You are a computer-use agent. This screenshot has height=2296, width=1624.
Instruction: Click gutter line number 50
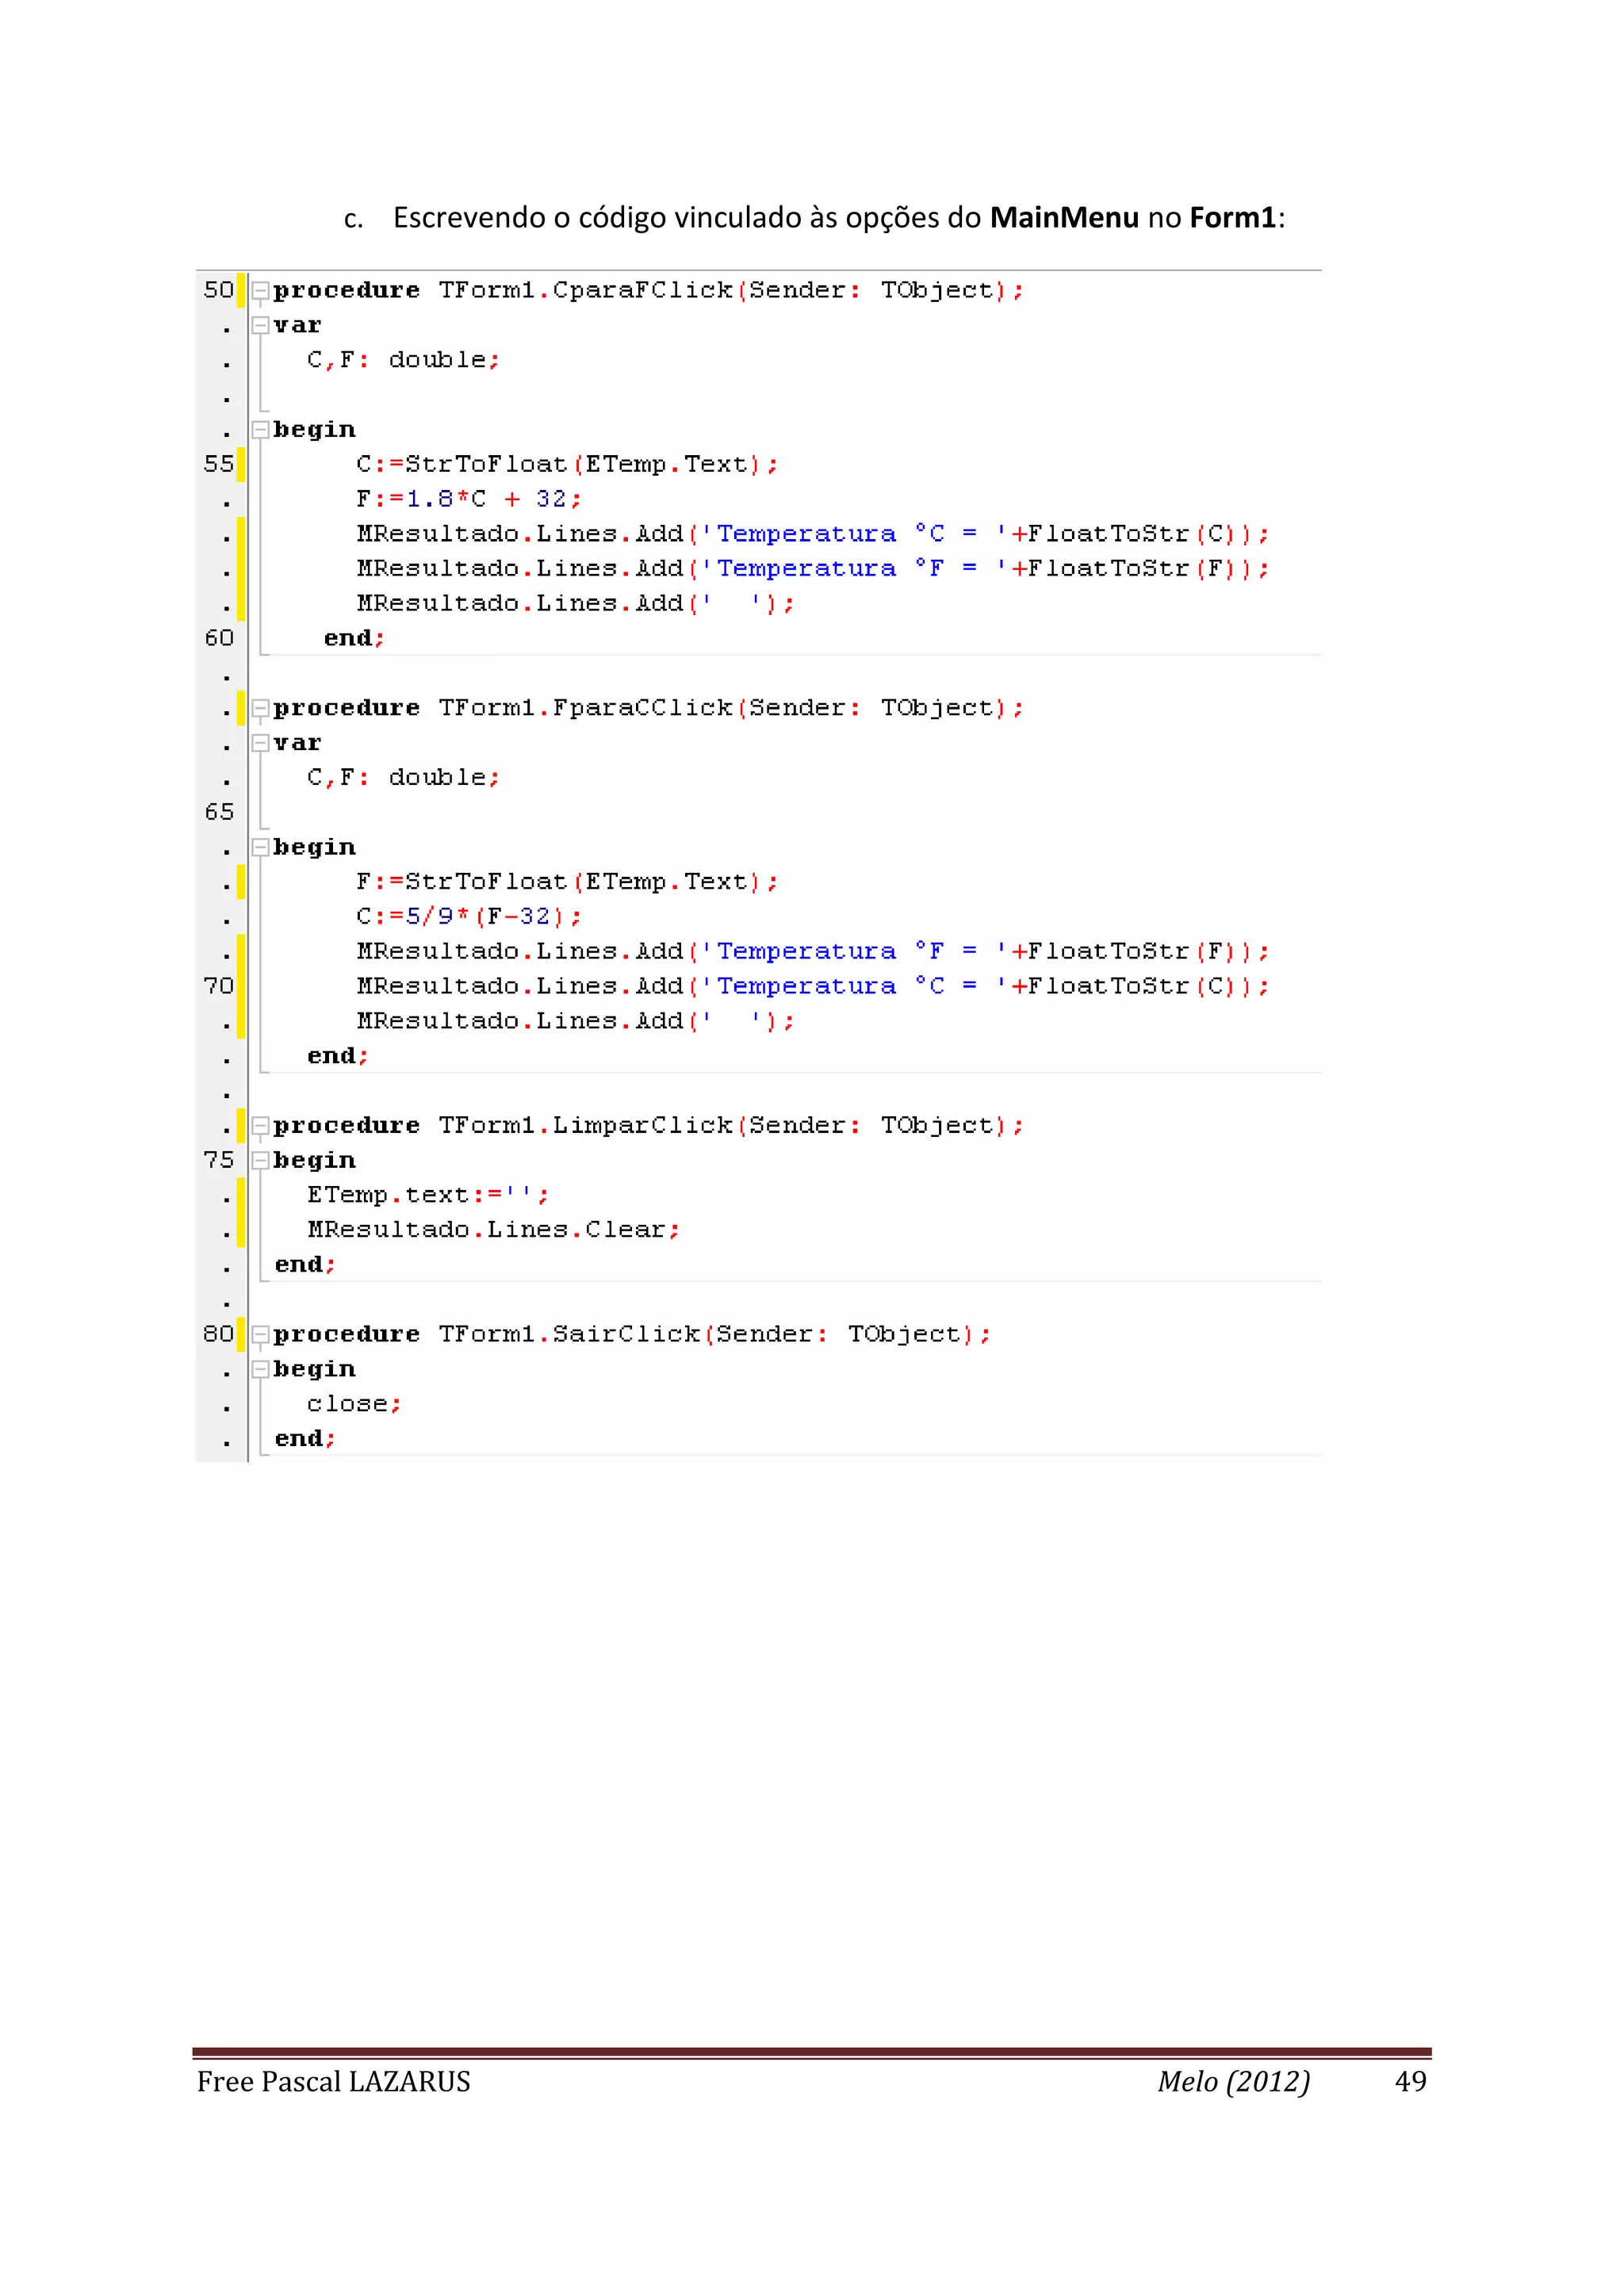click(x=218, y=290)
